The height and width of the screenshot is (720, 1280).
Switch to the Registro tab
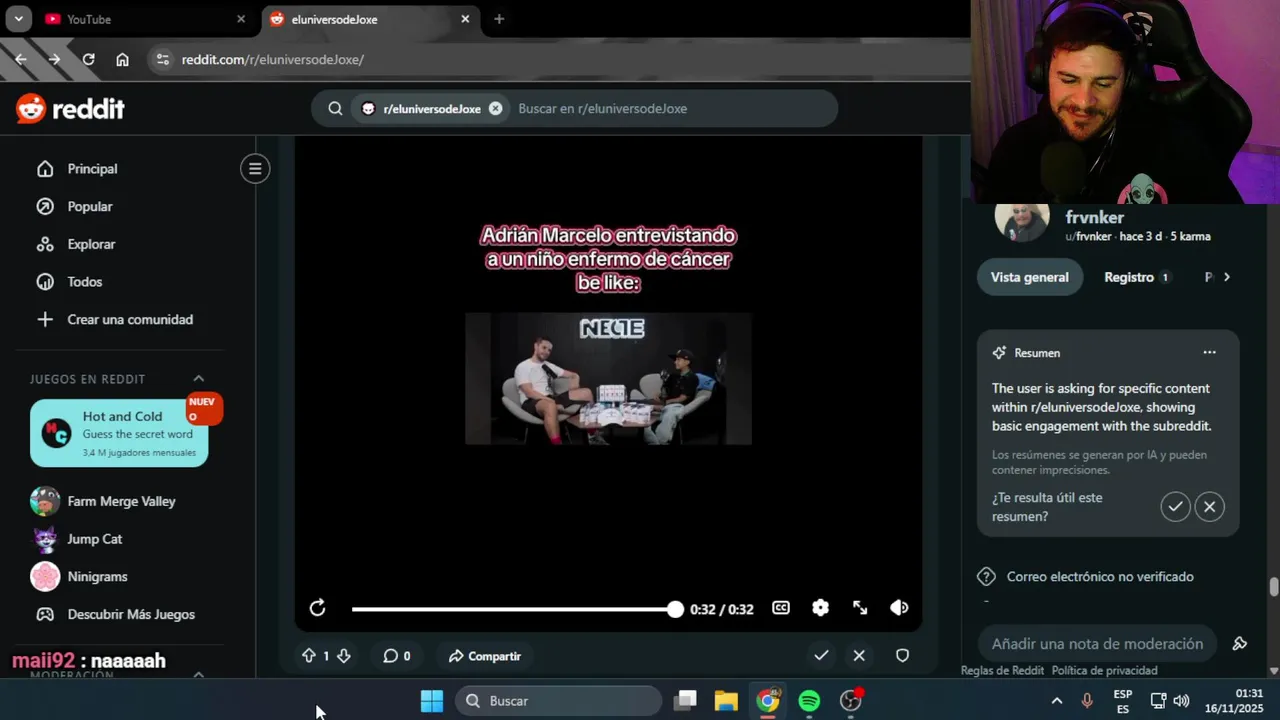point(1137,277)
